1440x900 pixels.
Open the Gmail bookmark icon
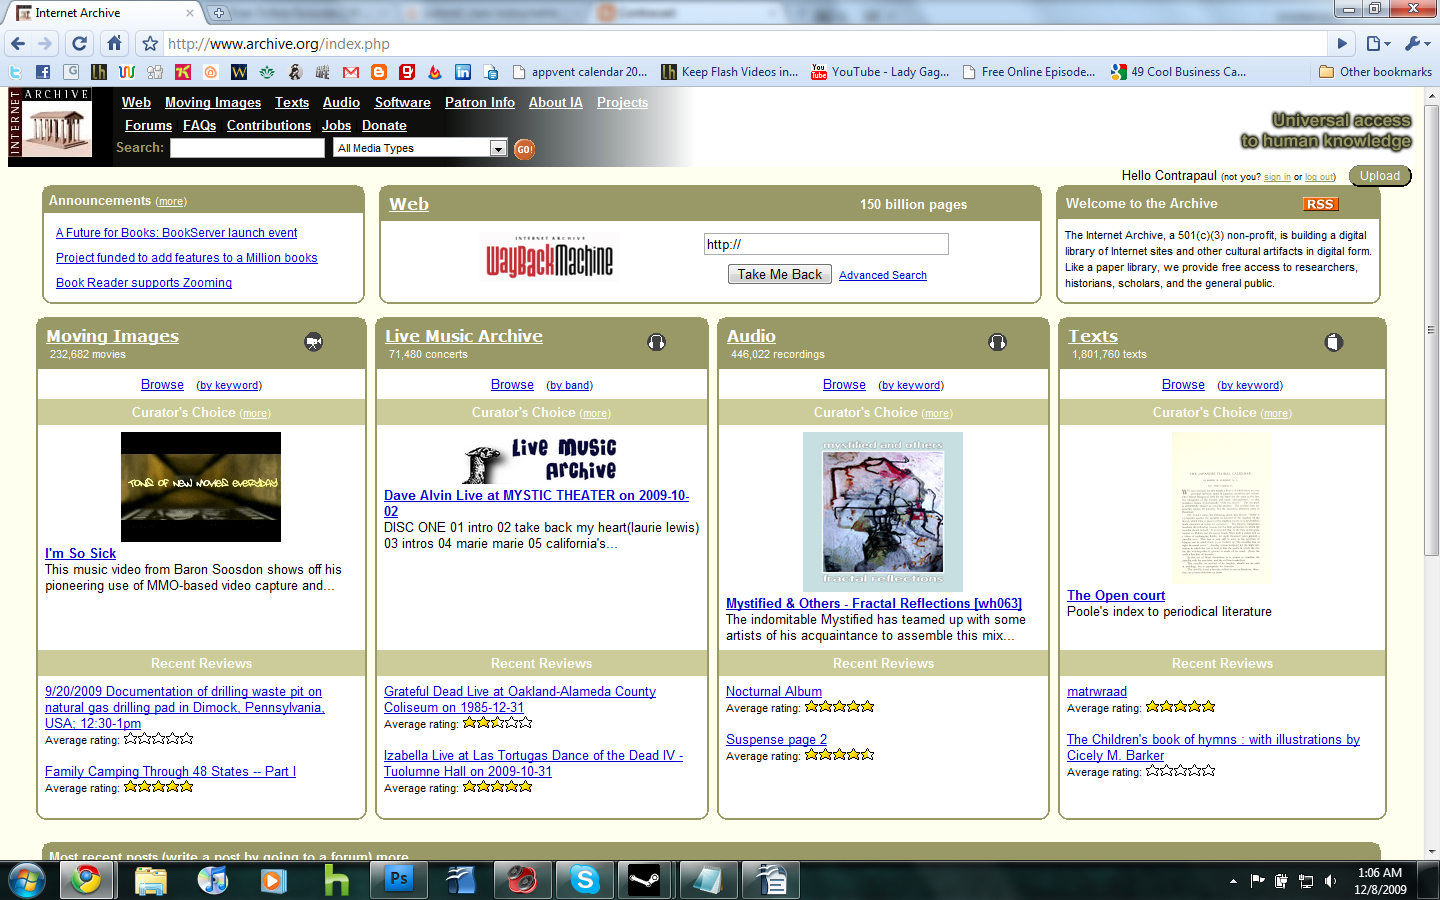[x=351, y=72]
